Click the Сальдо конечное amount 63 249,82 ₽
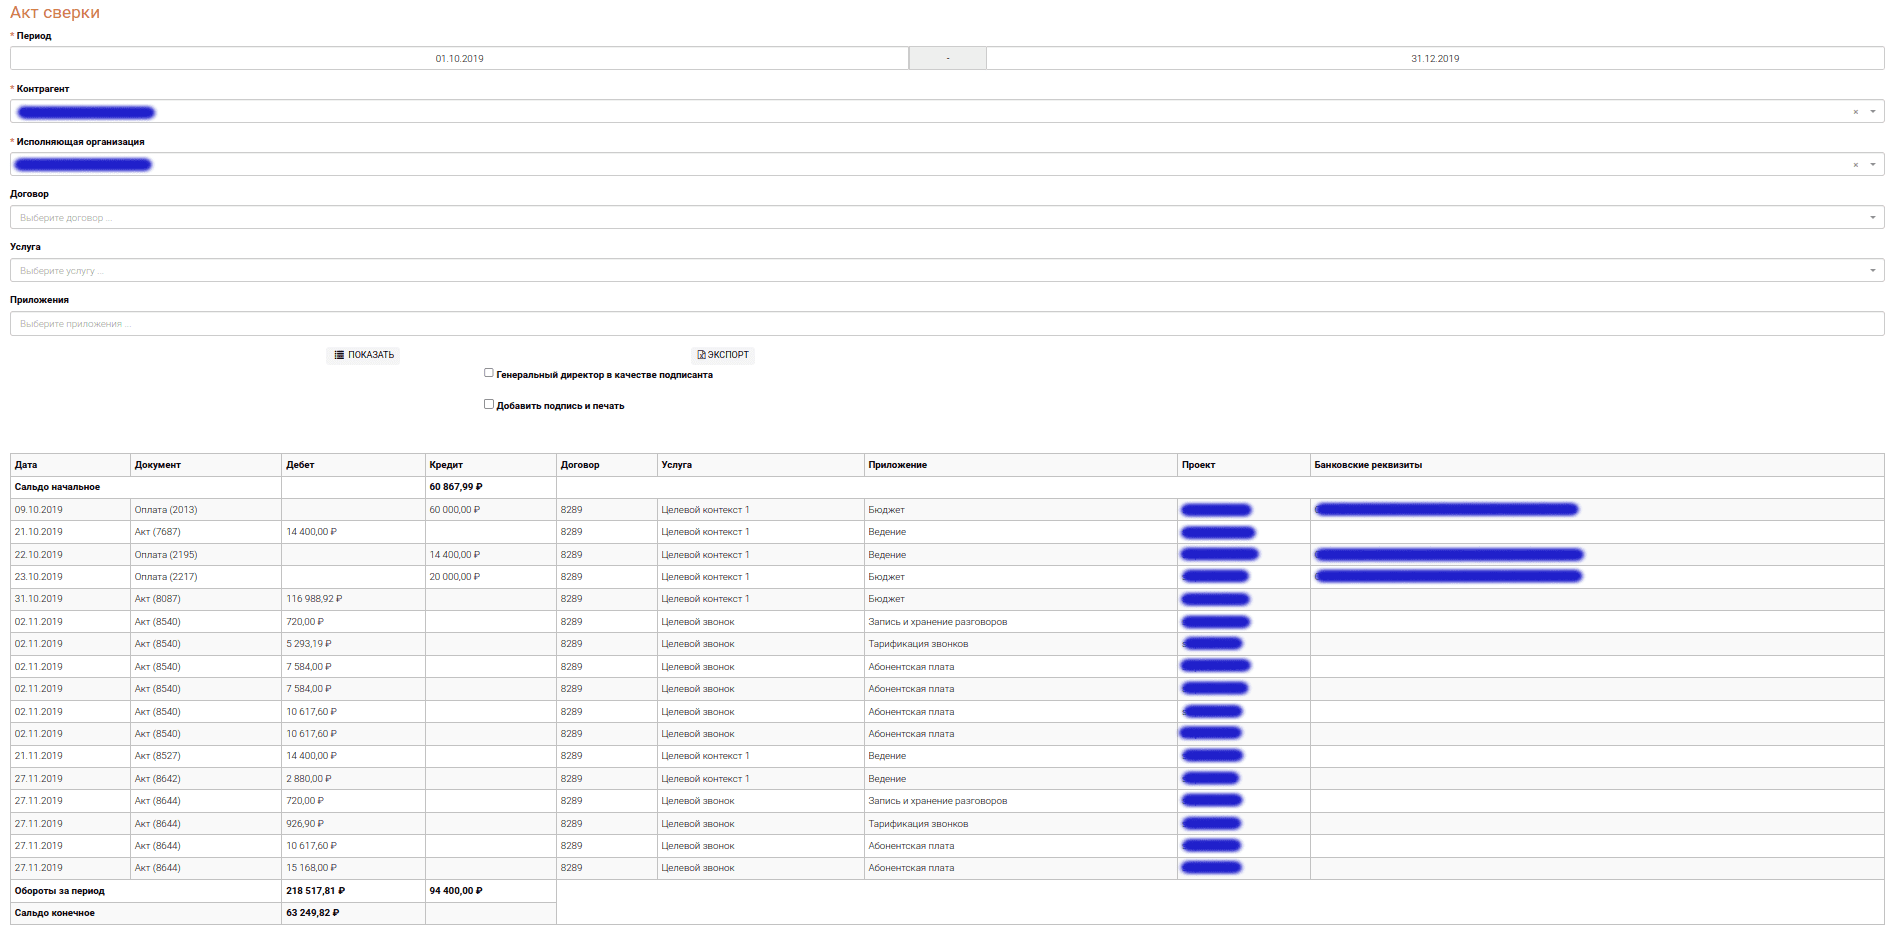The image size is (1892, 929). 313,913
